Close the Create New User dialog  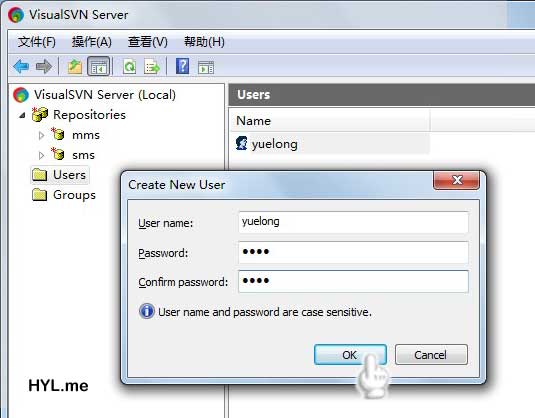click(x=457, y=179)
